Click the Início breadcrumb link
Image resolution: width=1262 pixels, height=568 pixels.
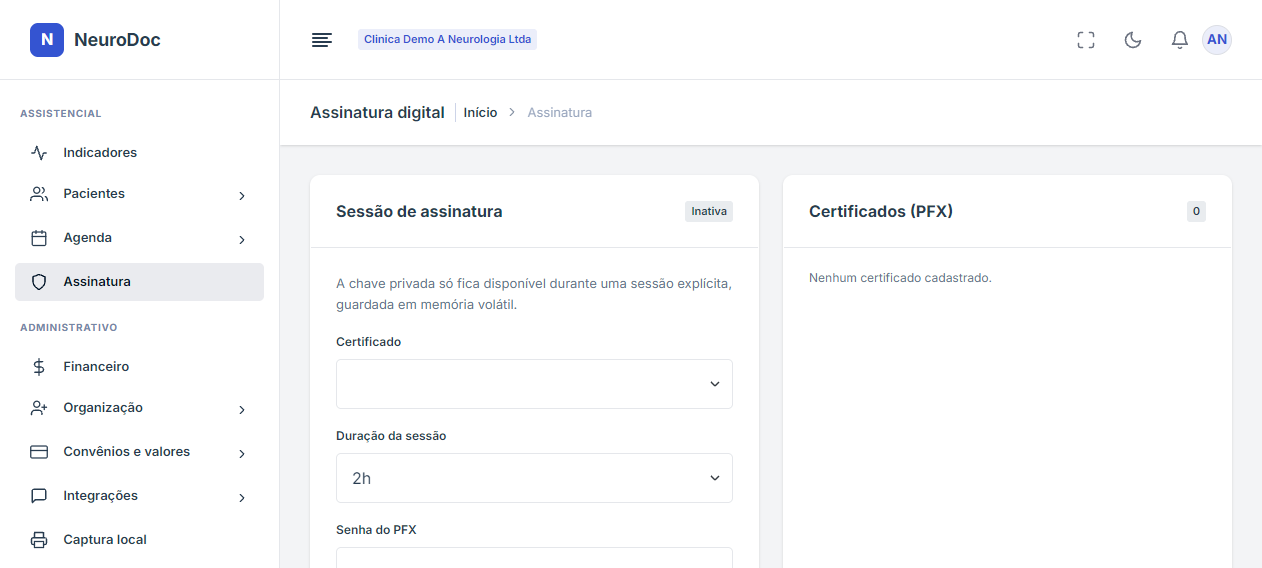coord(480,113)
